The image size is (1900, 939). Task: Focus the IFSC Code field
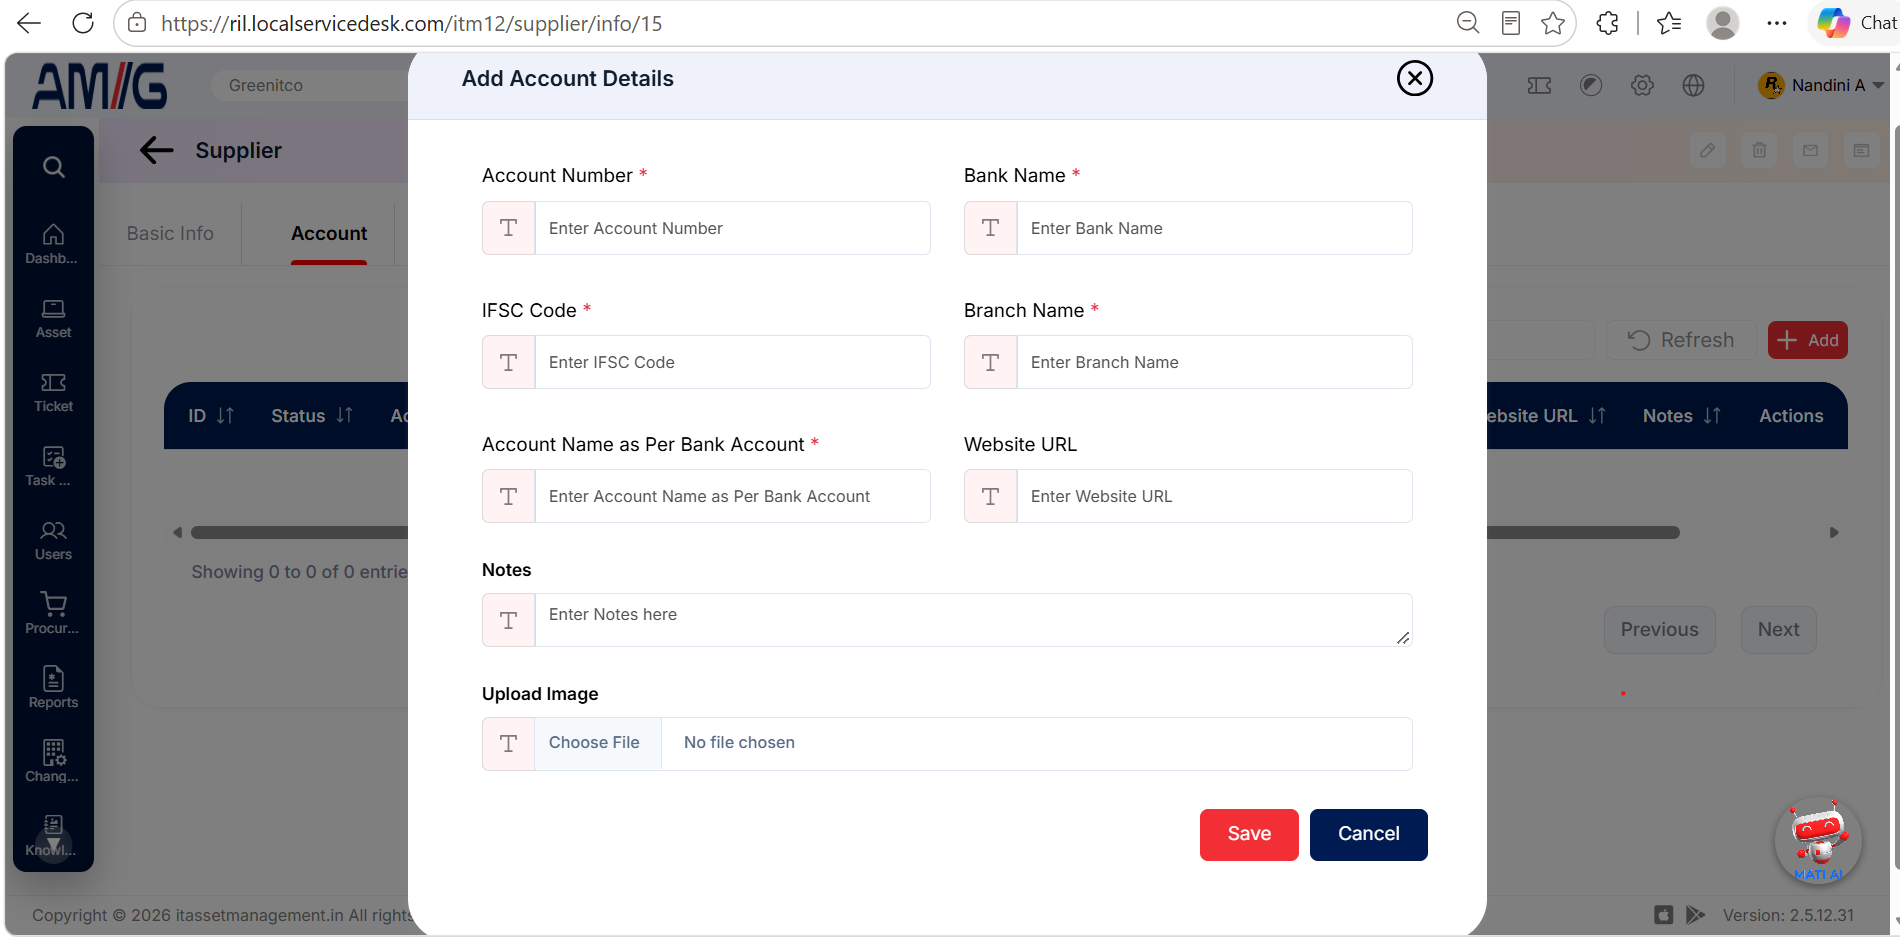pyautogui.click(x=732, y=362)
